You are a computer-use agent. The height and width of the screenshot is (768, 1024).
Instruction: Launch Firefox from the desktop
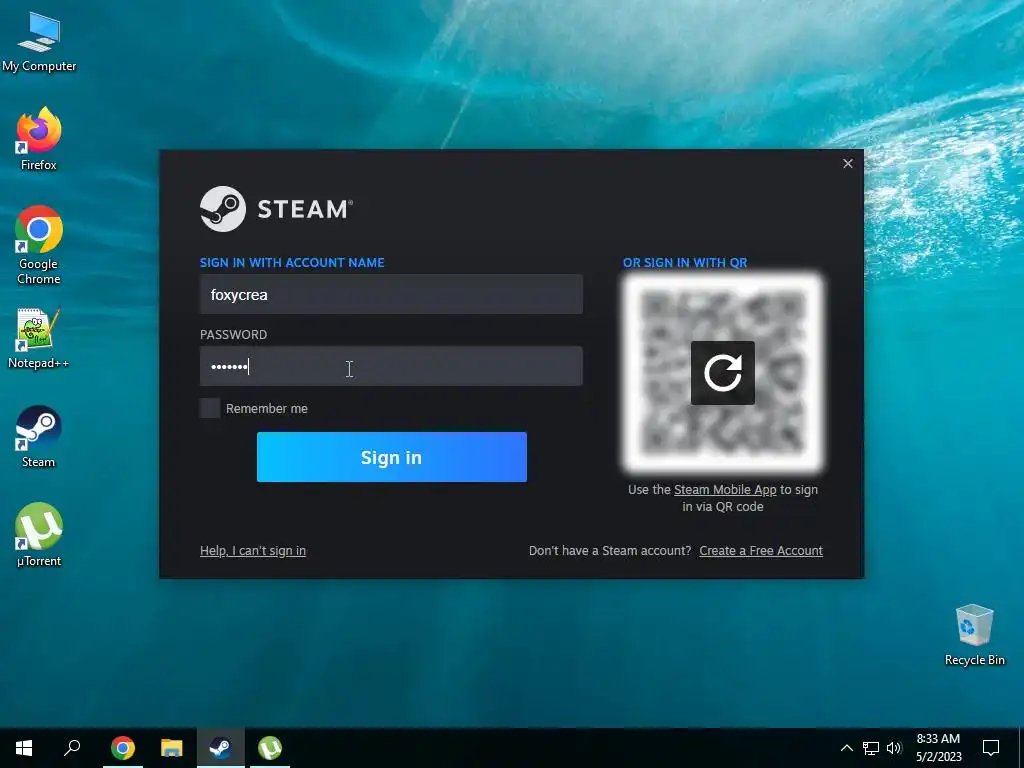39,138
